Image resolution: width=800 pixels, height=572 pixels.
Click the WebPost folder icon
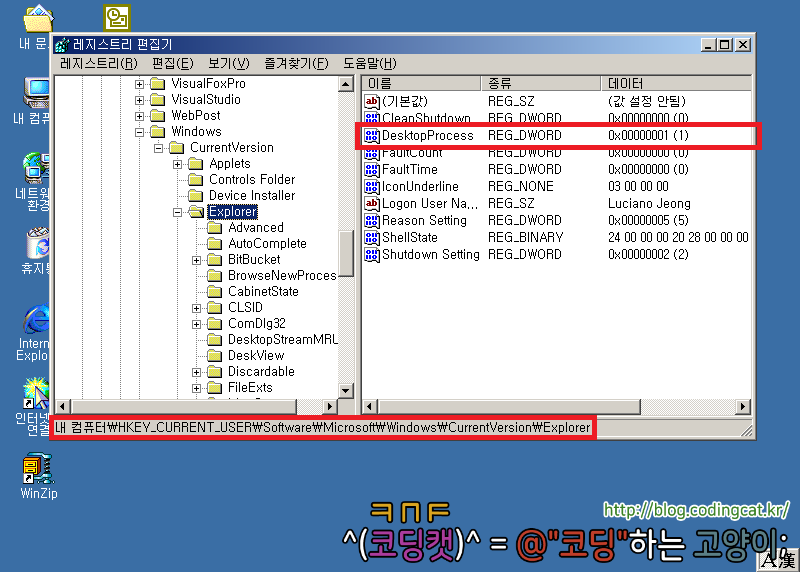pos(158,116)
